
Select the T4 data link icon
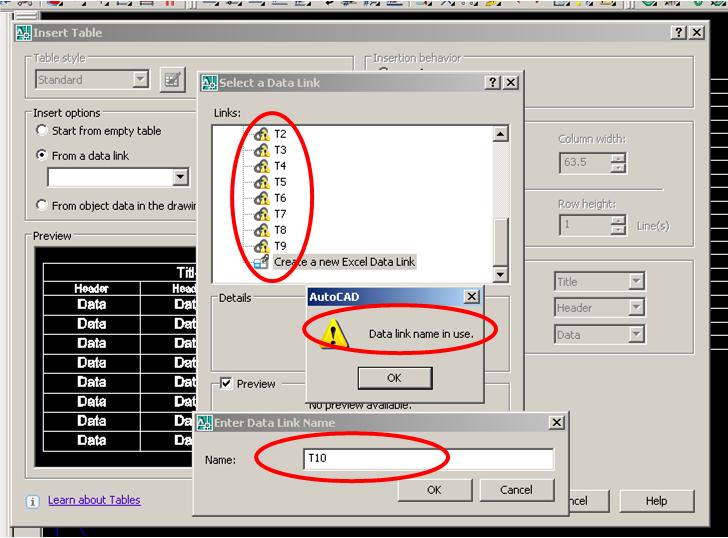click(262, 166)
